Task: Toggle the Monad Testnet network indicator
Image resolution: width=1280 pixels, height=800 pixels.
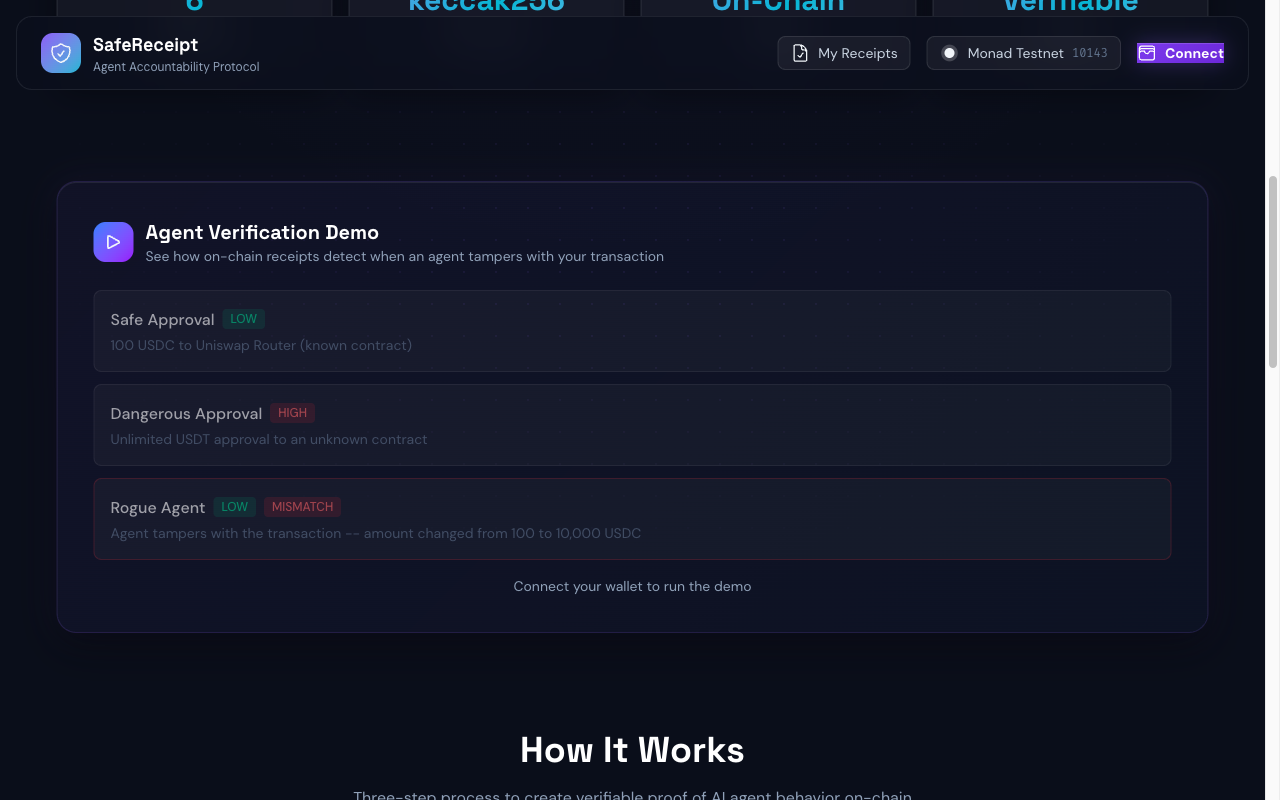Action: [1023, 52]
